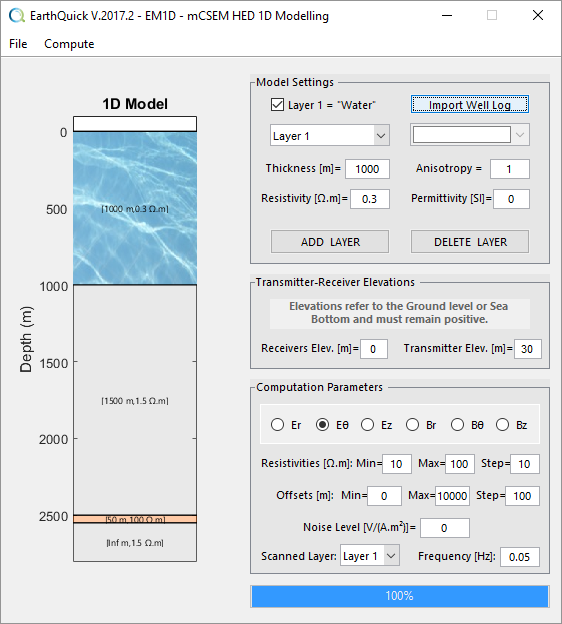The height and width of the screenshot is (624, 562).
Task: Click the Transmitter Elev. input field
Action: pos(527,349)
